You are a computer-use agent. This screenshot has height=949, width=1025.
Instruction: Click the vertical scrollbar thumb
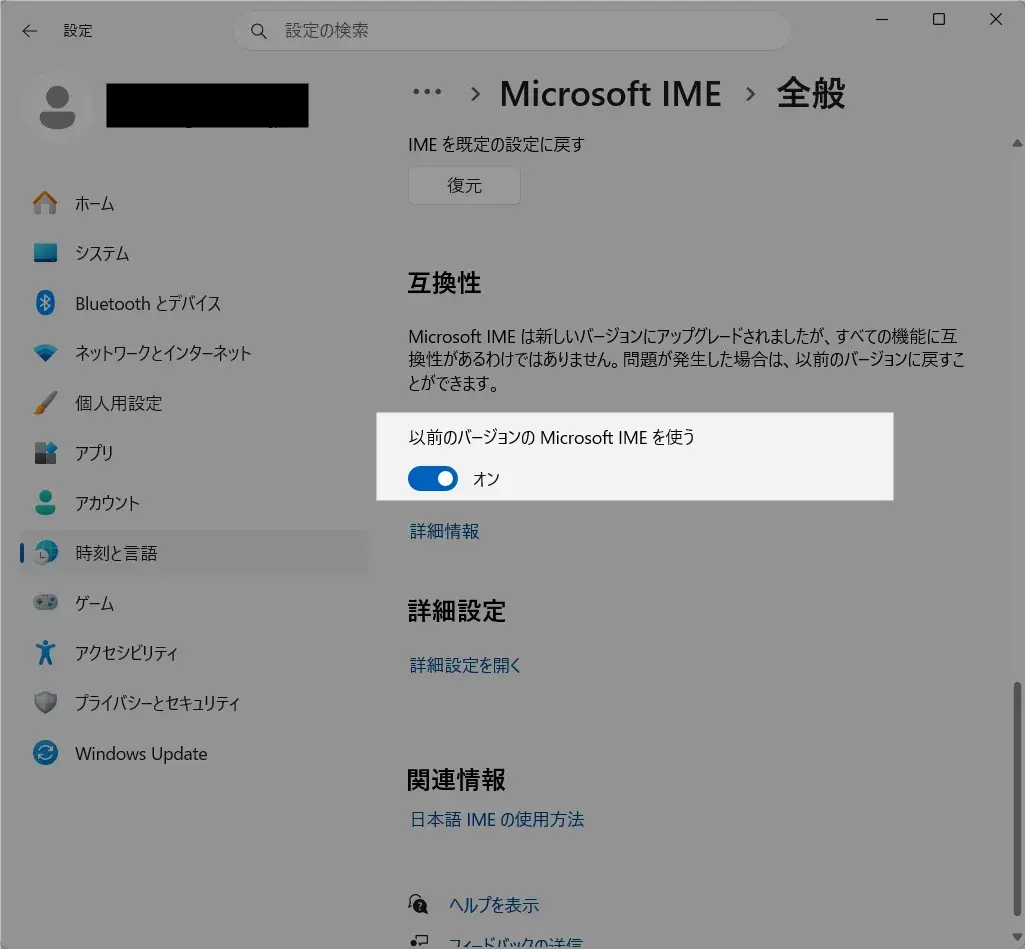coord(1017,798)
